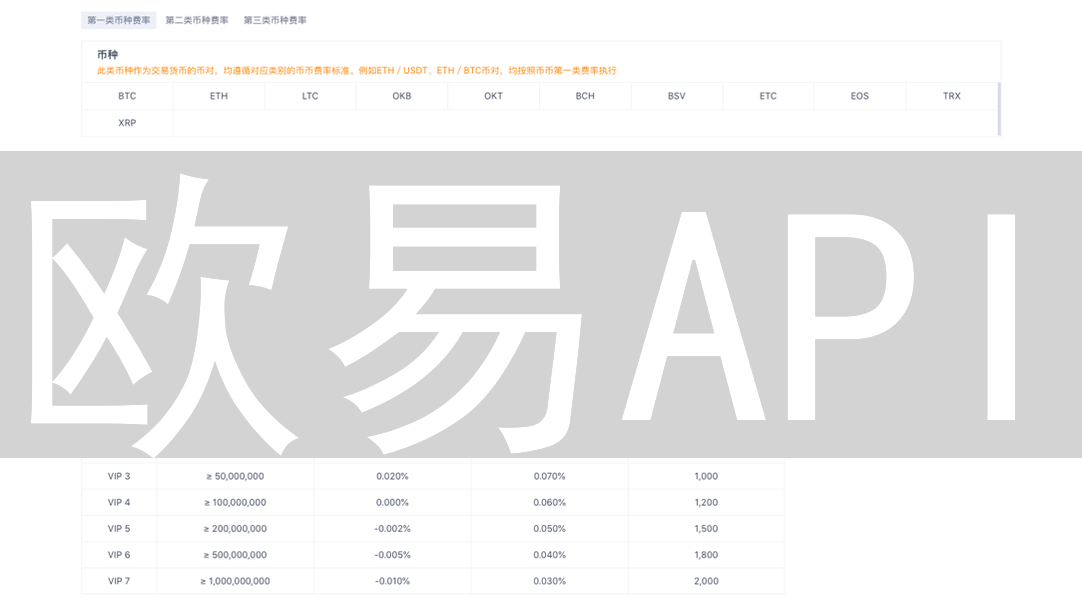Click the ≥ 100,000,000 volume cell

point(235,502)
